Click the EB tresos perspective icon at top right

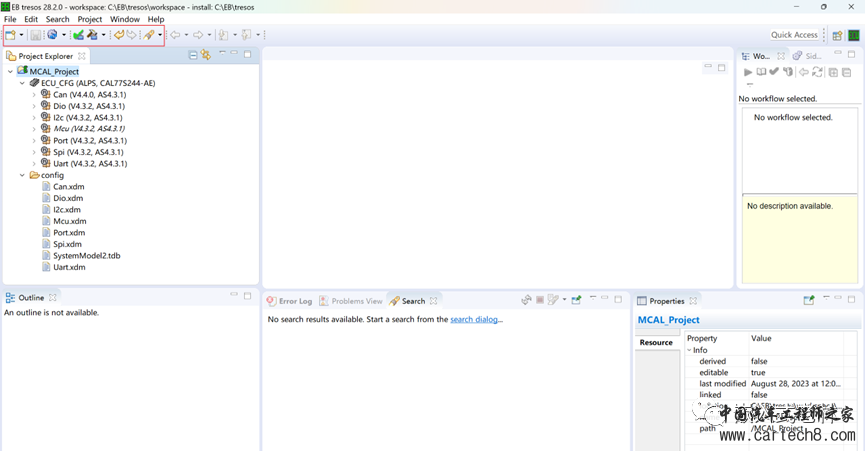(x=853, y=35)
